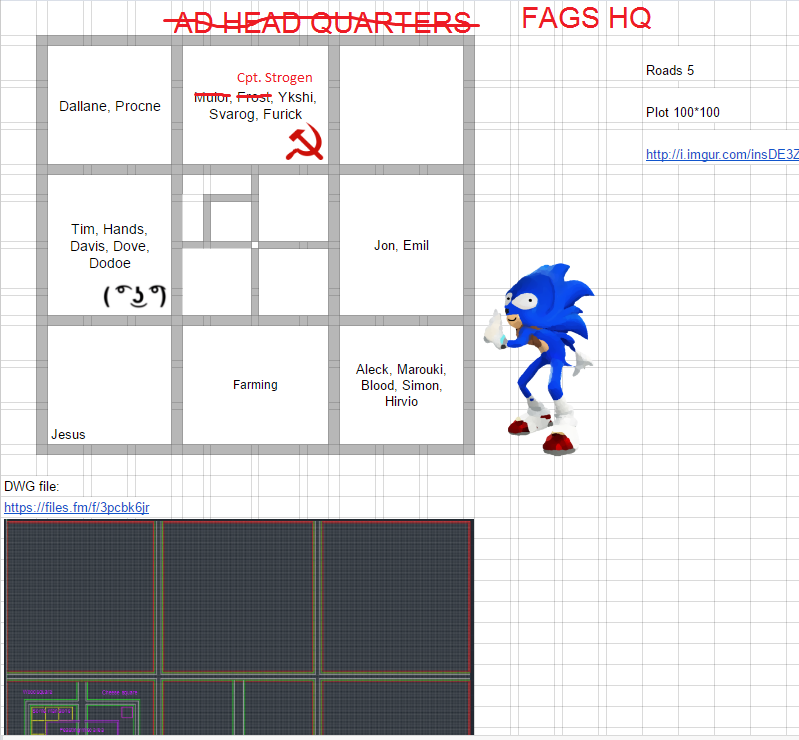The image size is (799, 740).
Task: Open the files.fm DWG file link
Action: click(76, 508)
